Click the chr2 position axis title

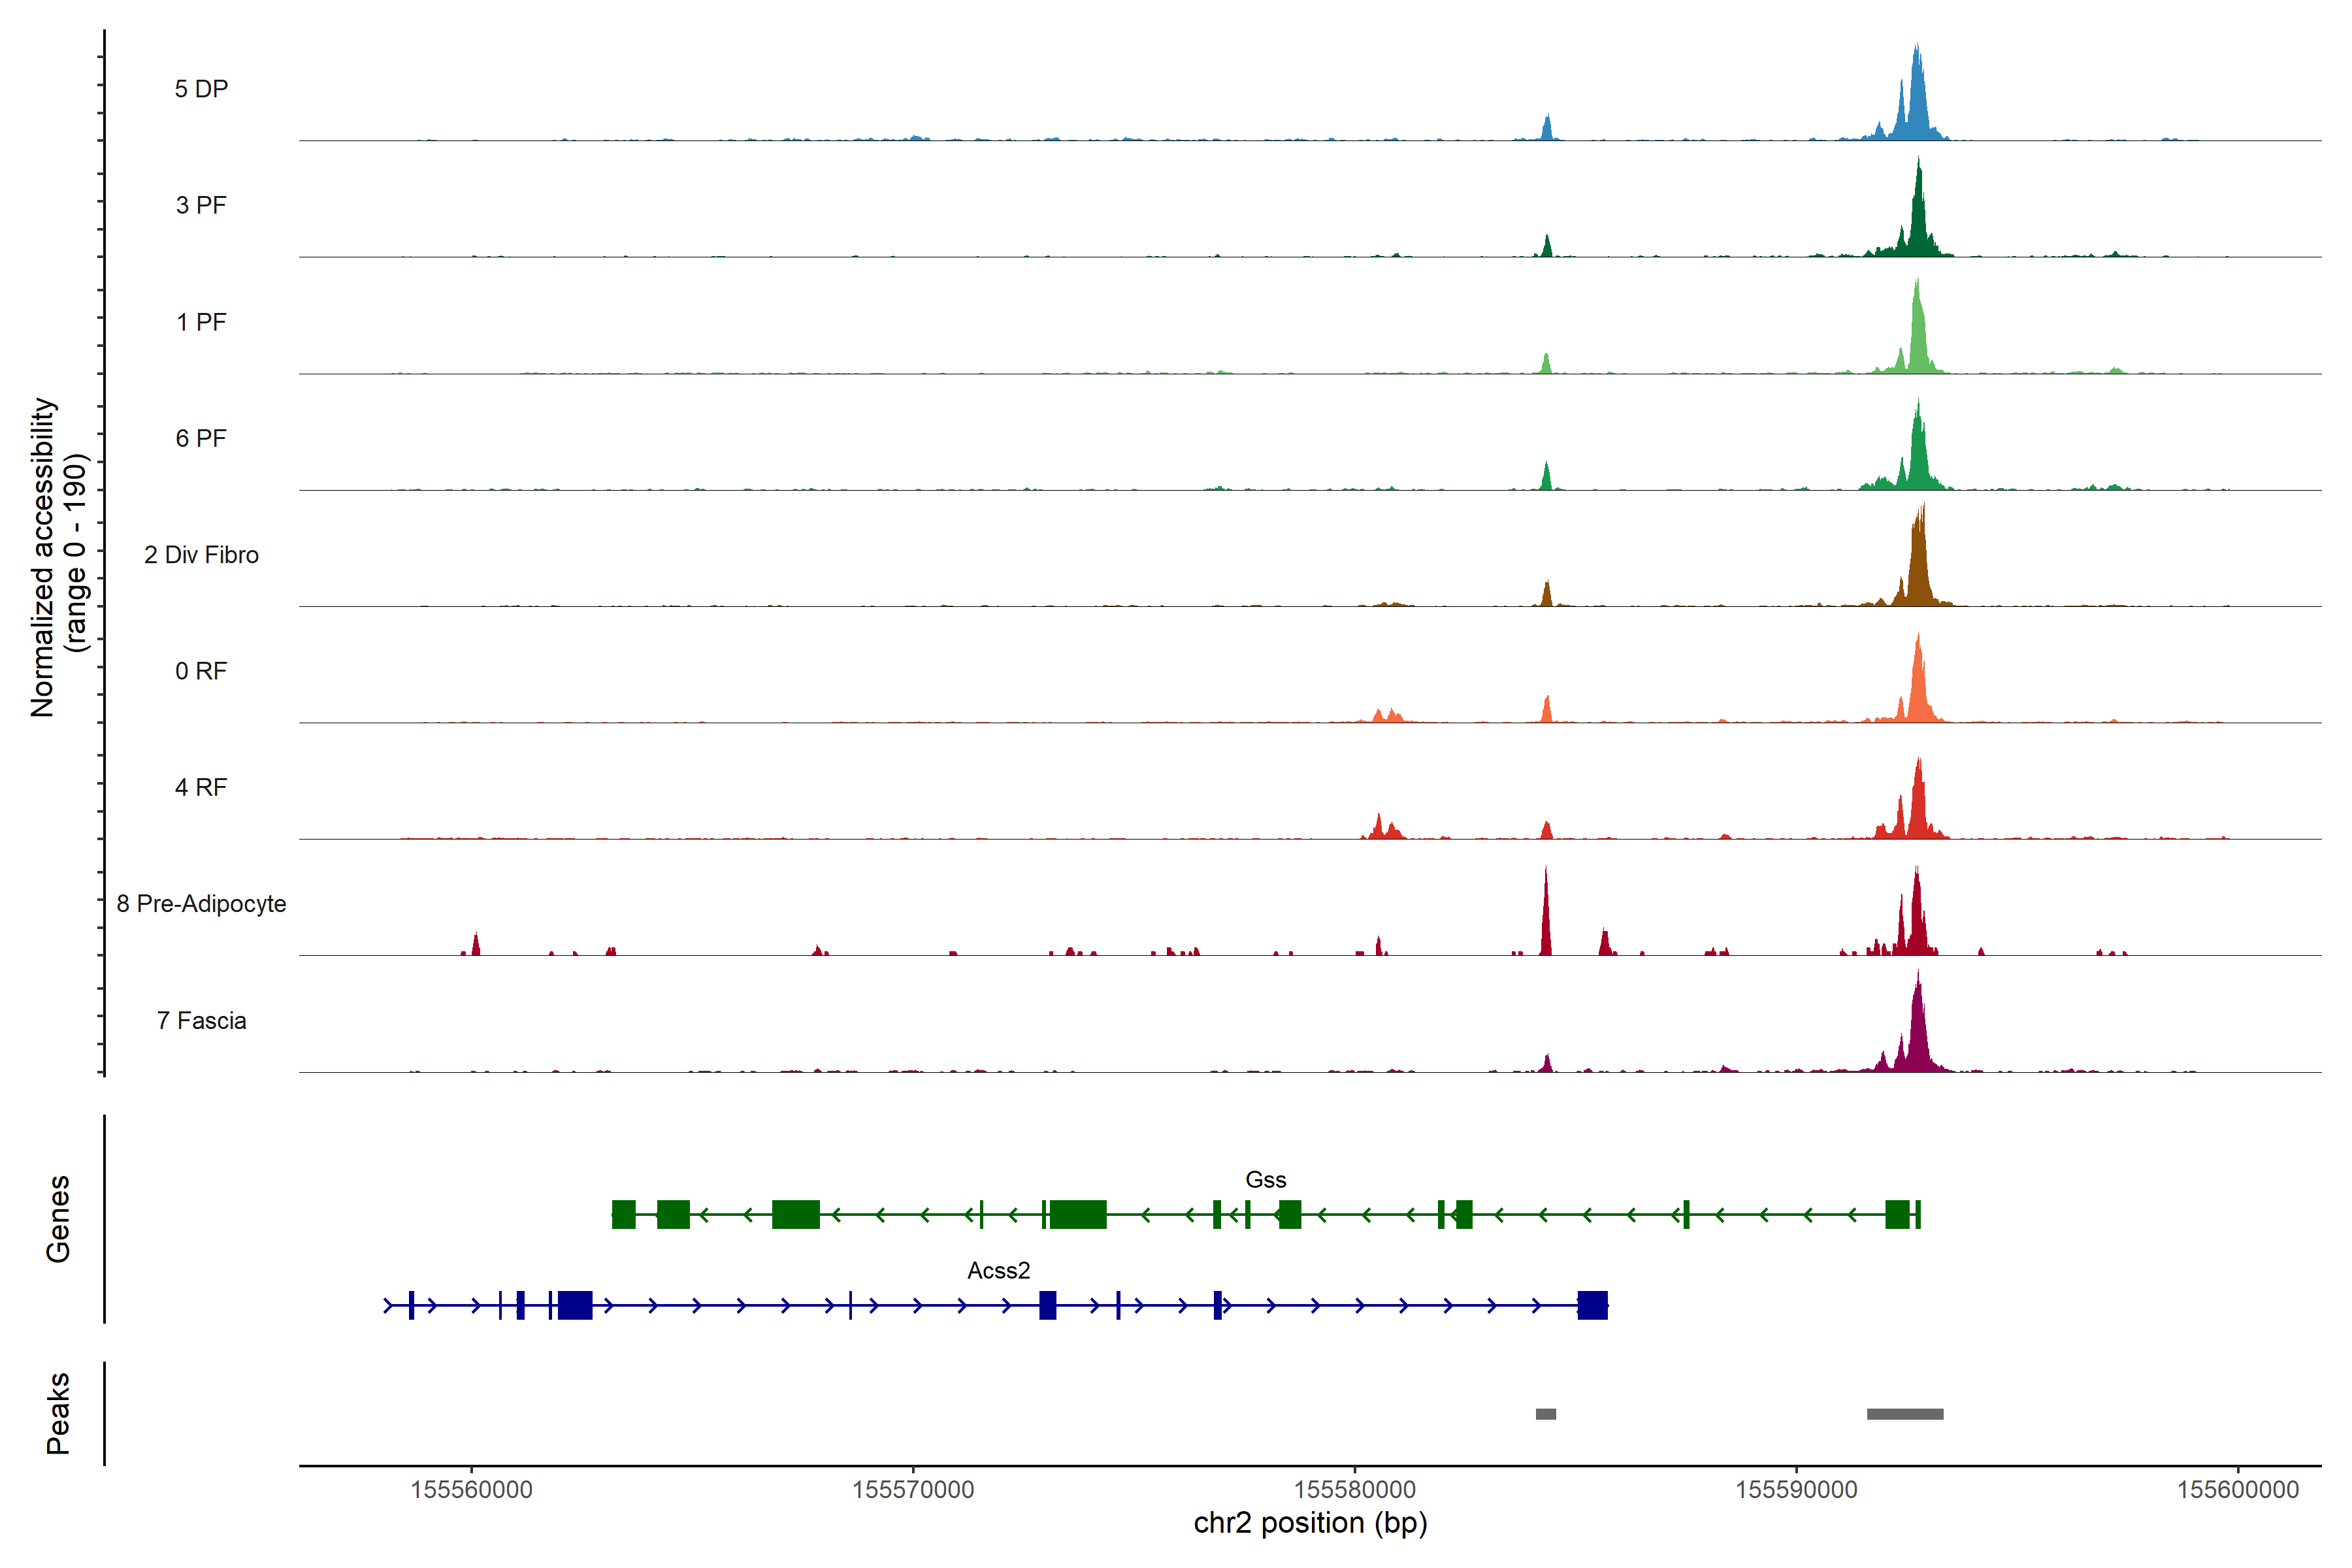pos(1310,1523)
